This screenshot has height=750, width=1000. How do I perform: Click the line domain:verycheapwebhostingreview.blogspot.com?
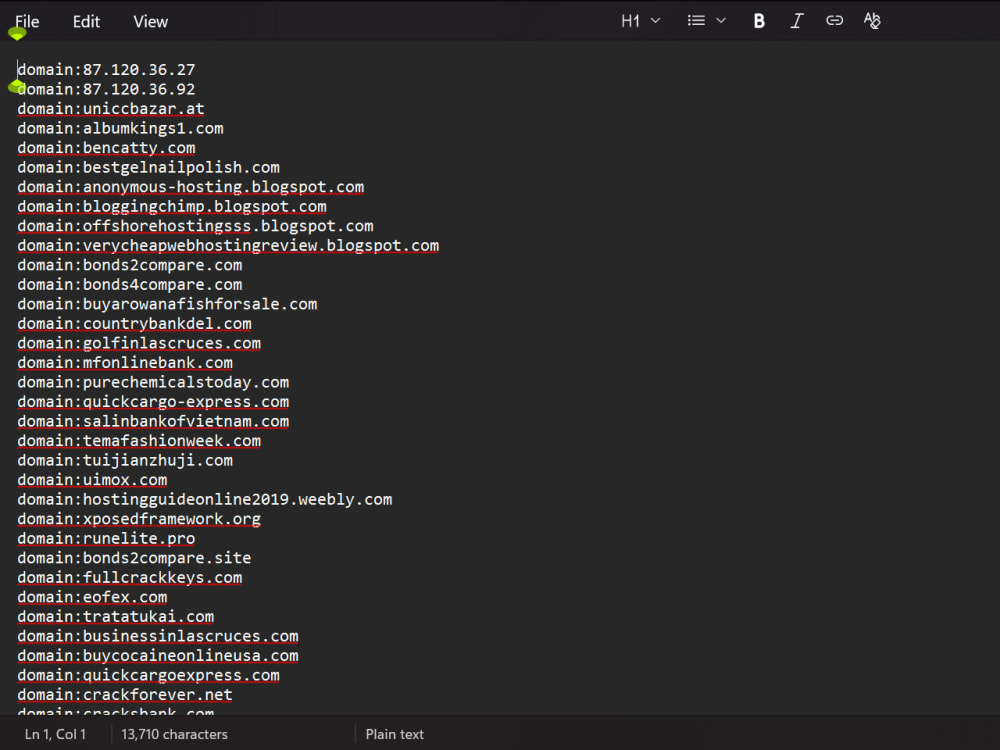coord(228,246)
